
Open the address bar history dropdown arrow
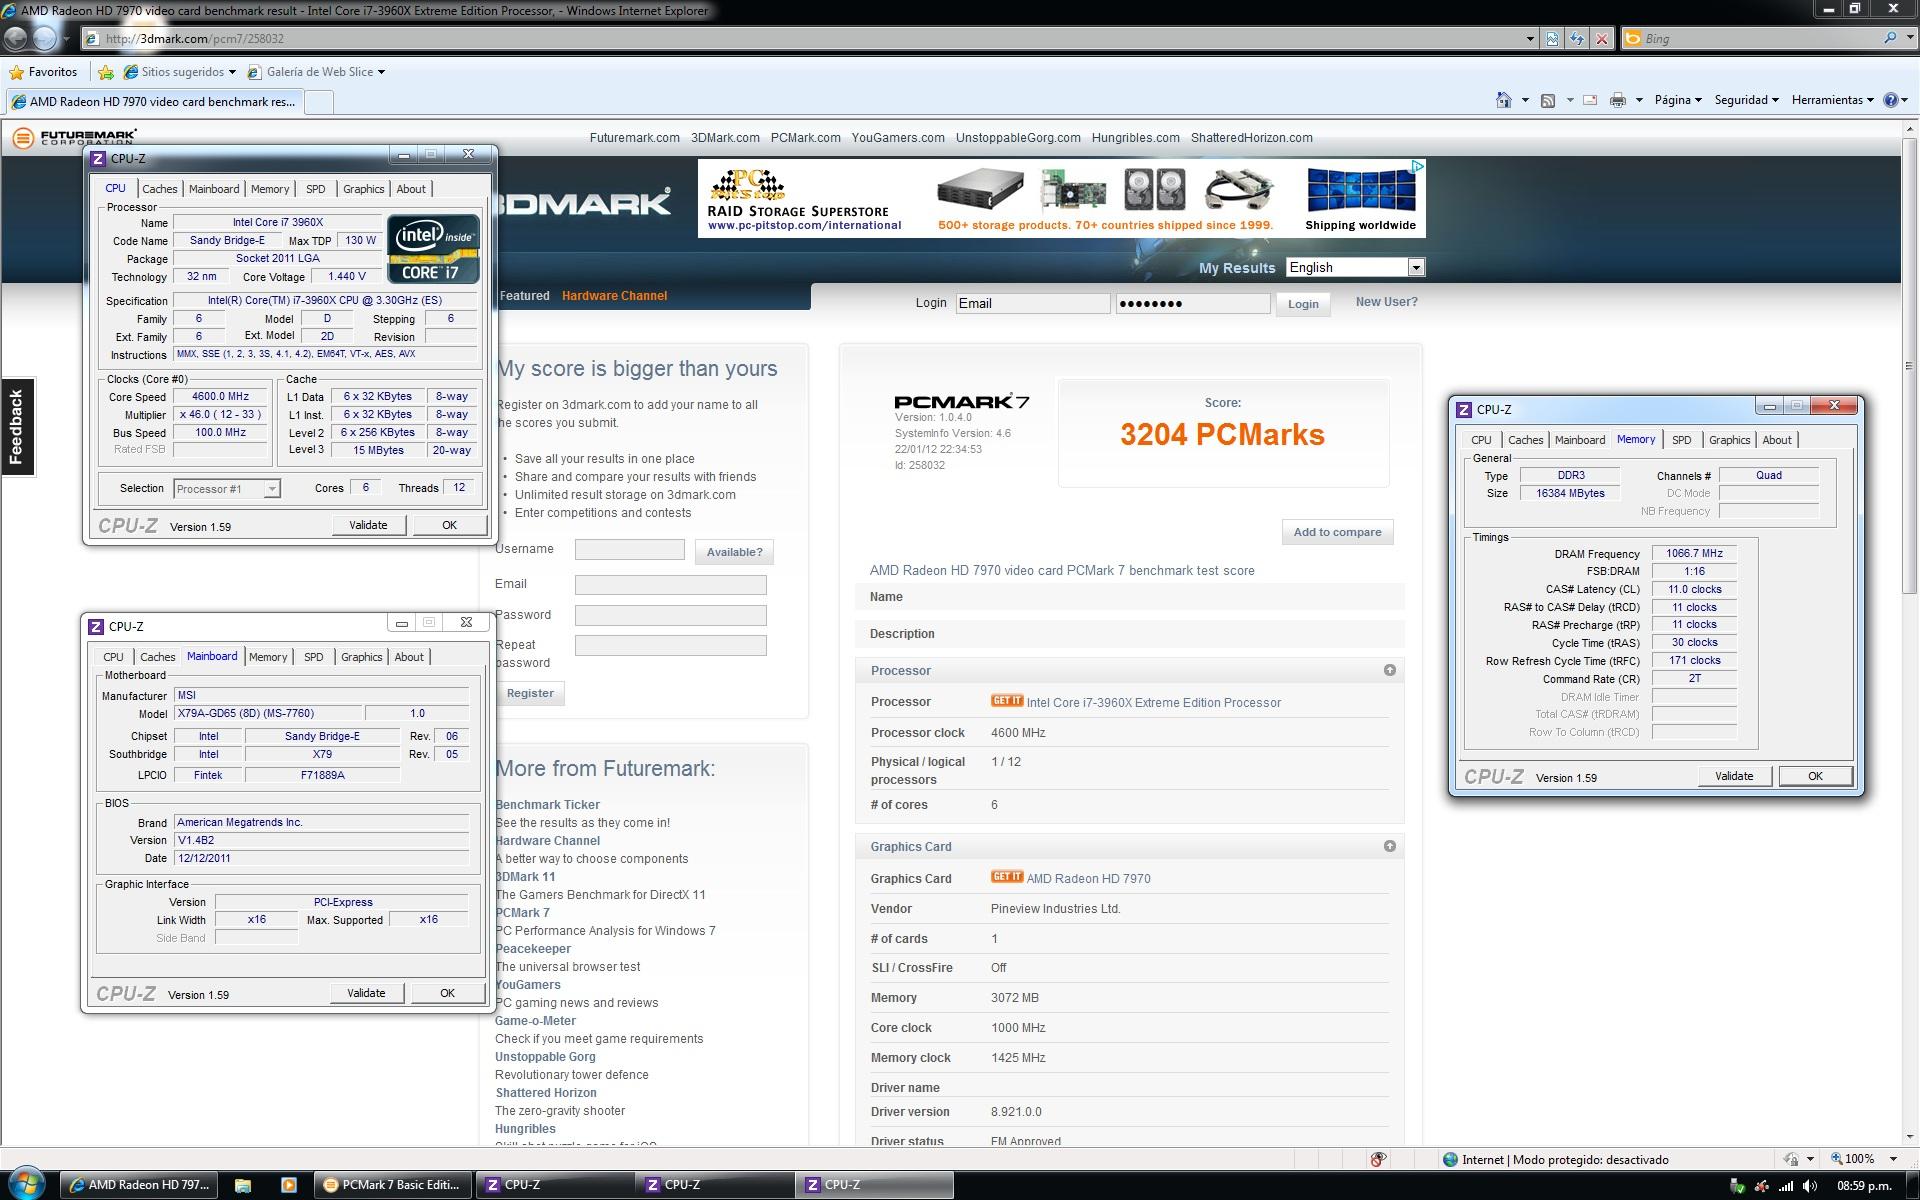[x=1529, y=39]
